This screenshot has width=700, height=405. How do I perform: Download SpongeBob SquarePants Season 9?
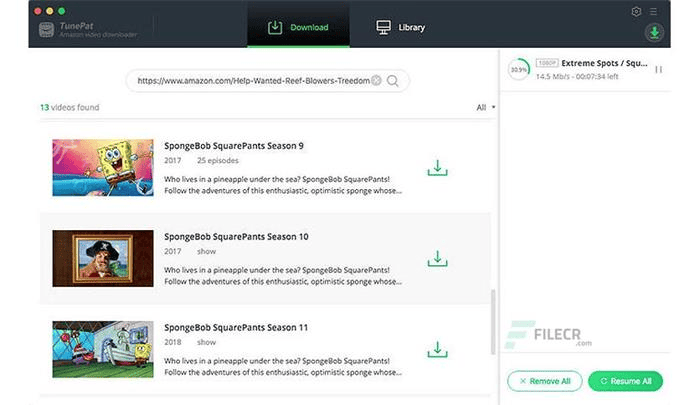pyautogui.click(x=437, y=168)
